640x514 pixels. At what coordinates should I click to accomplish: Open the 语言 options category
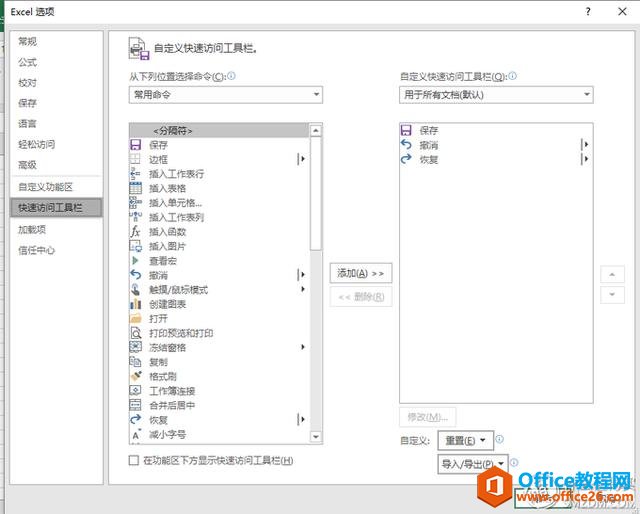pos(56,124)
